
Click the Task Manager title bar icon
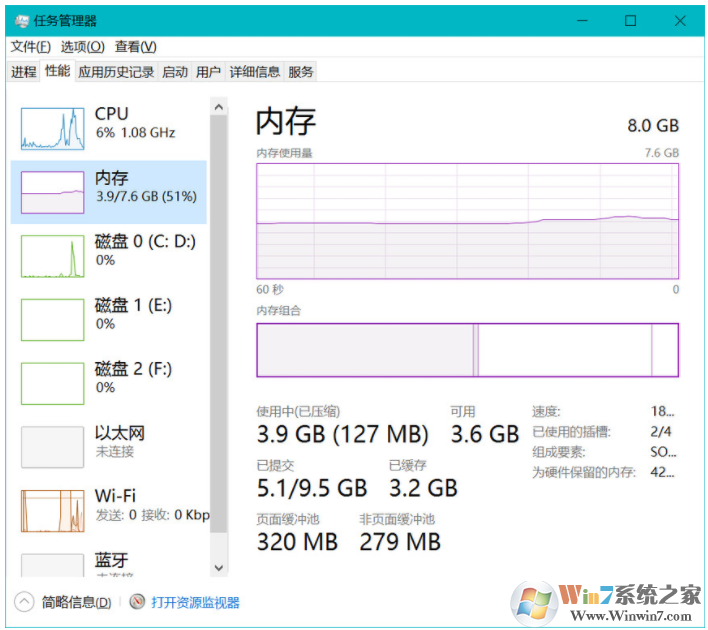point(20,21)
